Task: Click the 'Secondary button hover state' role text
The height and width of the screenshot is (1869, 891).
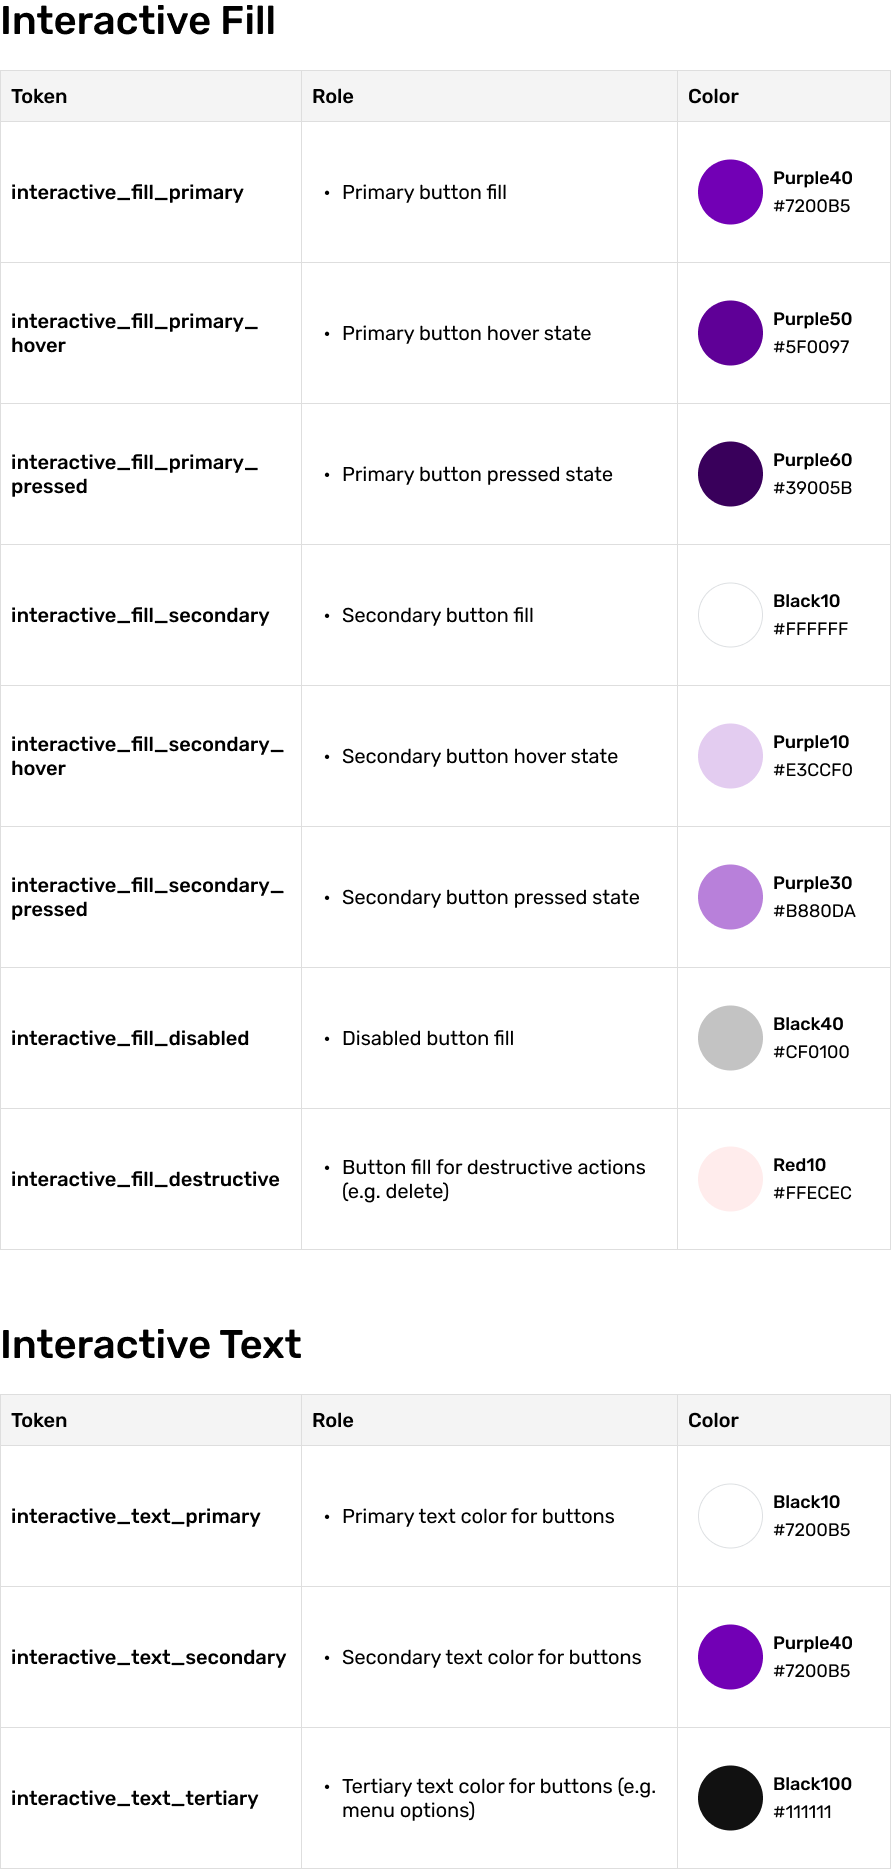Action: (x=480, y=756)
